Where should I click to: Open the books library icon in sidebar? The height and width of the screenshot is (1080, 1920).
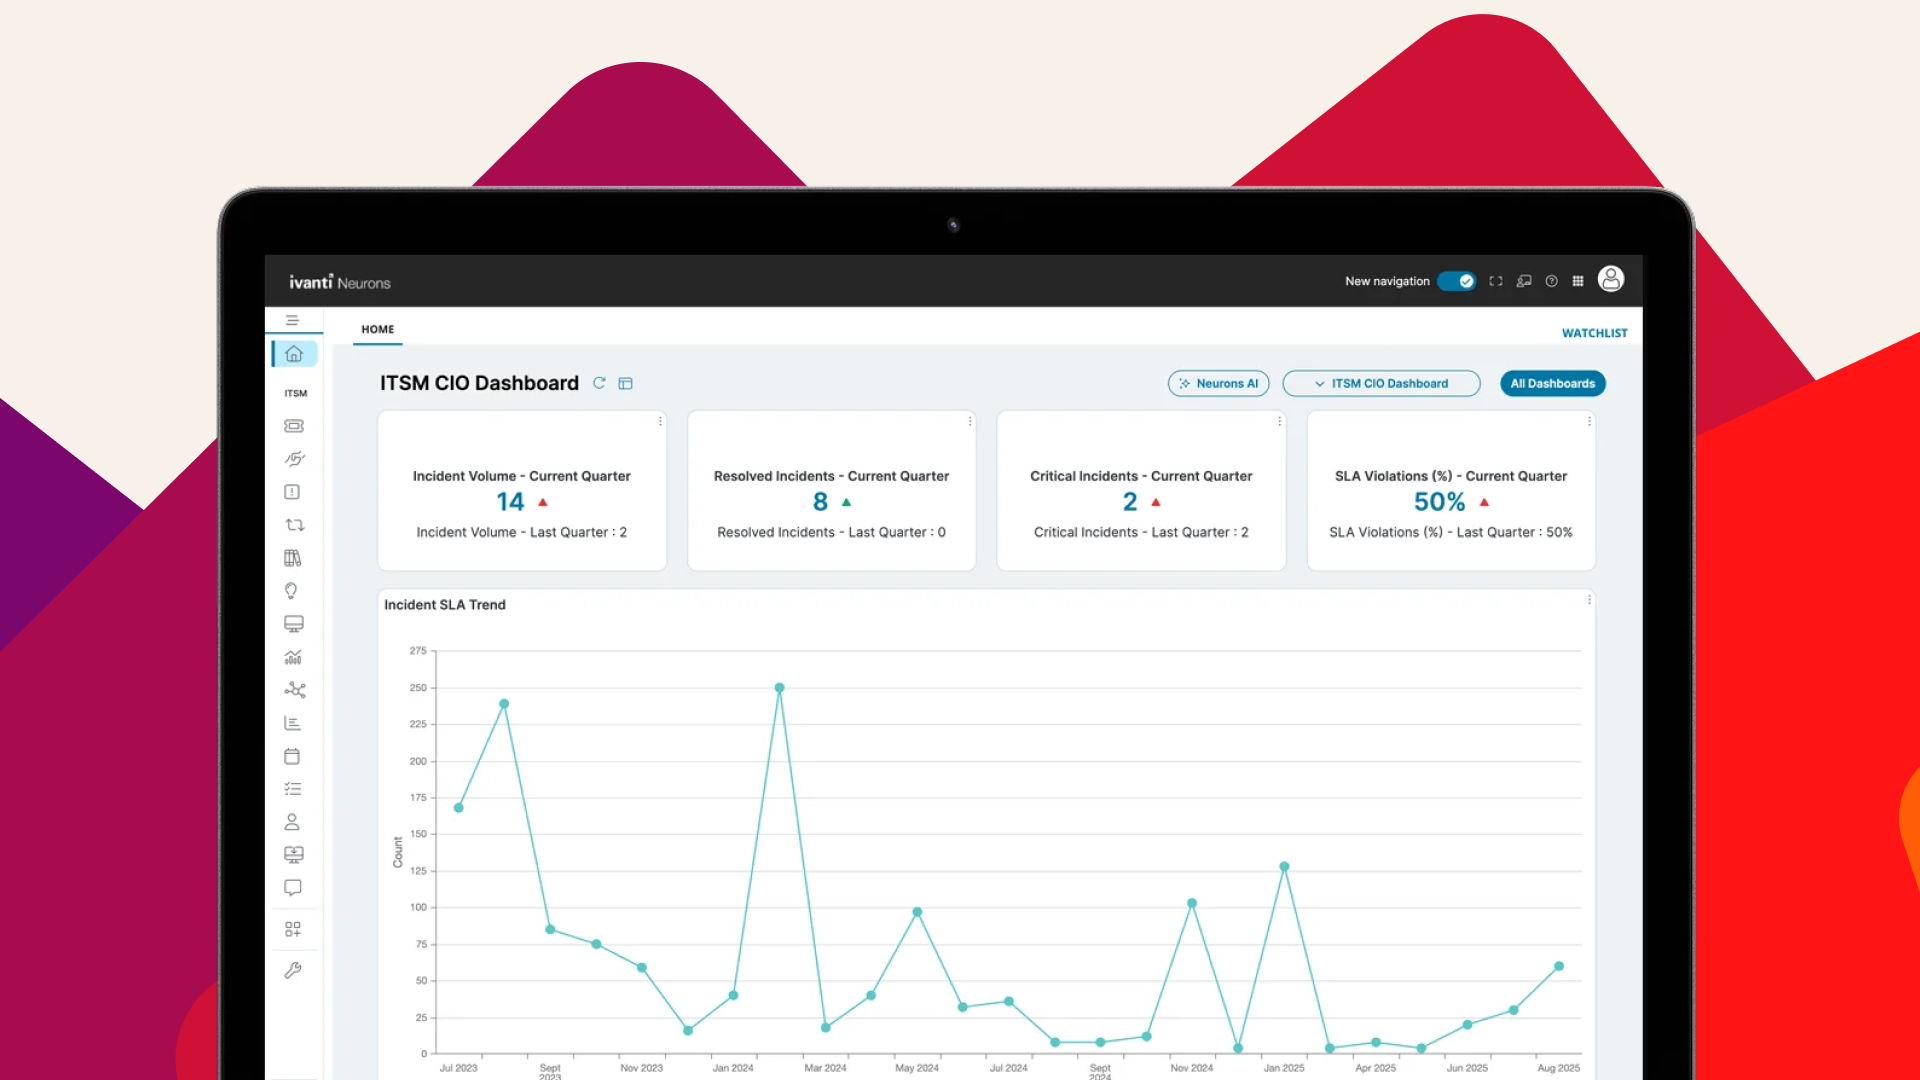292,558
